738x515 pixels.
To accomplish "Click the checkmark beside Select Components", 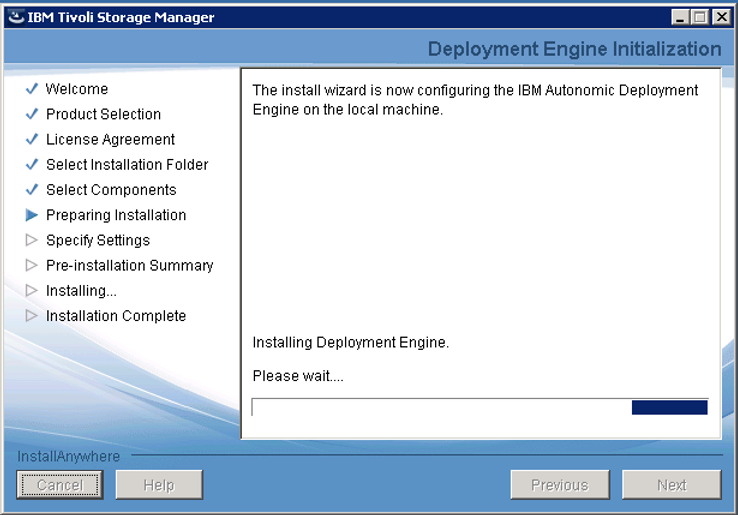I will coord(32,190).
